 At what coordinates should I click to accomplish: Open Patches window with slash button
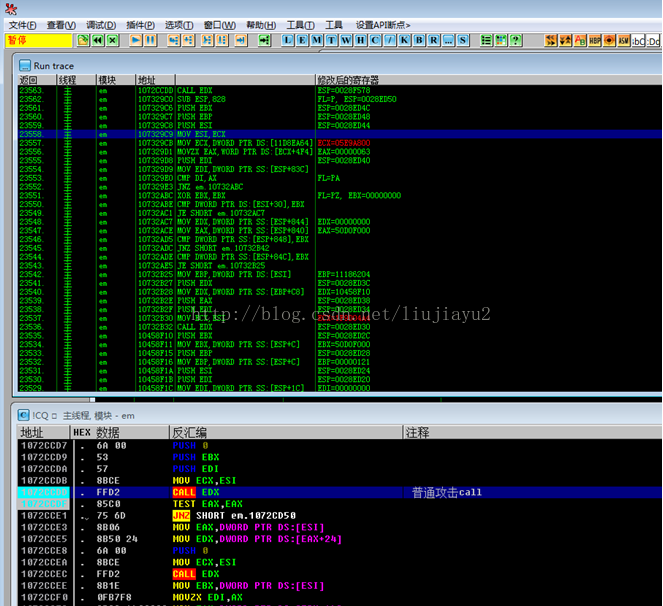point(389,40)
